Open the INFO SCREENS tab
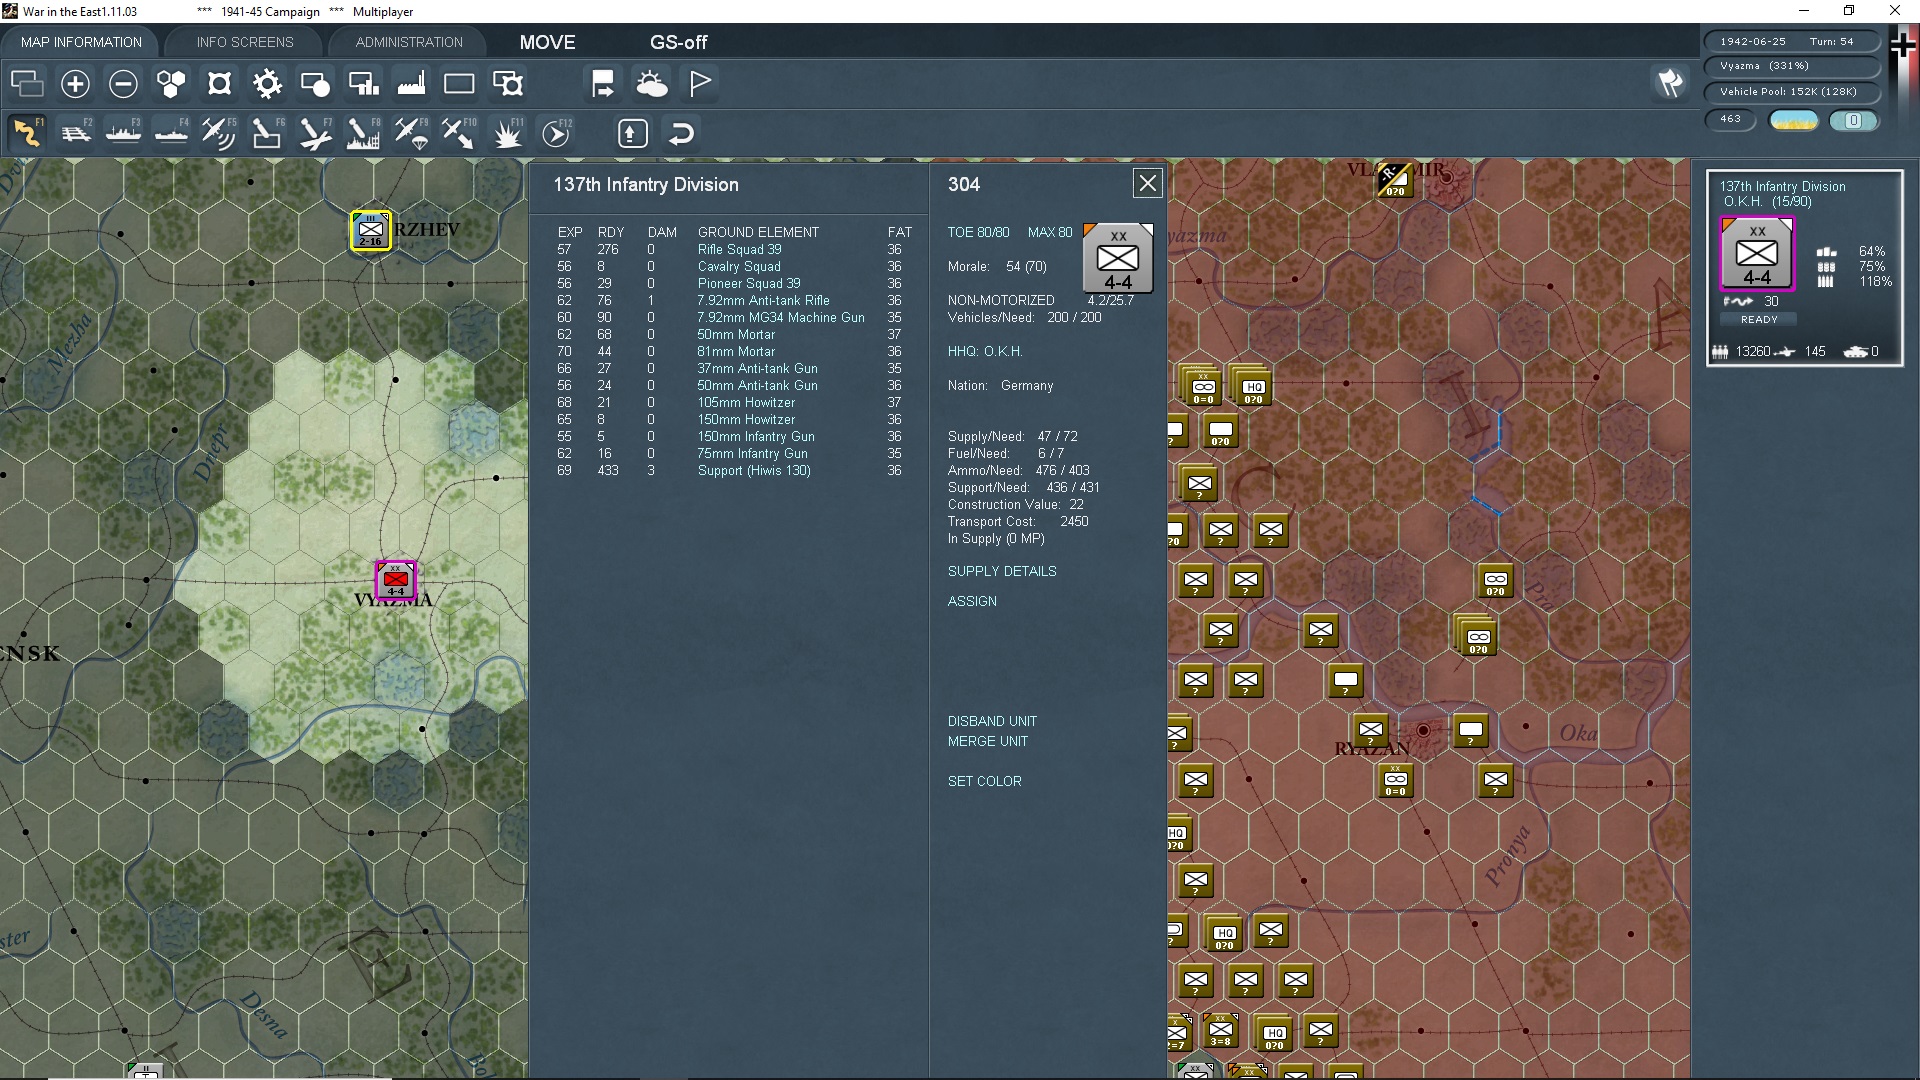 (x=245, y=42)
